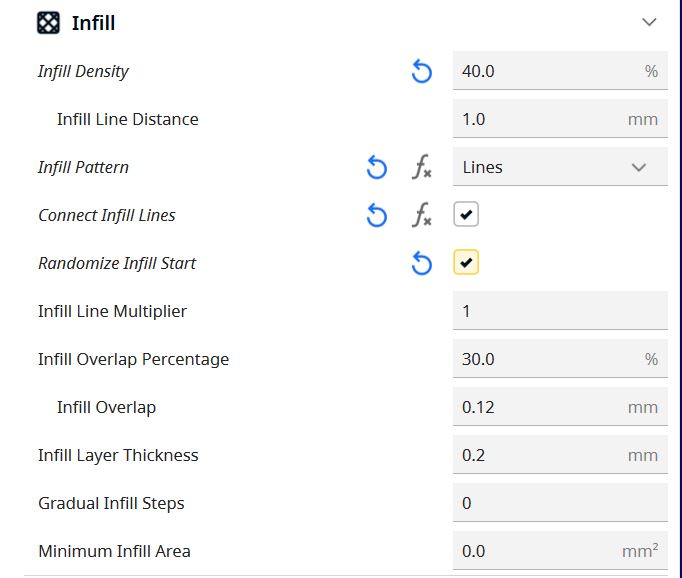682x578 pixels.
Task: Reset Infill Pattern with revert arrow
Action: tap(377, 167)
